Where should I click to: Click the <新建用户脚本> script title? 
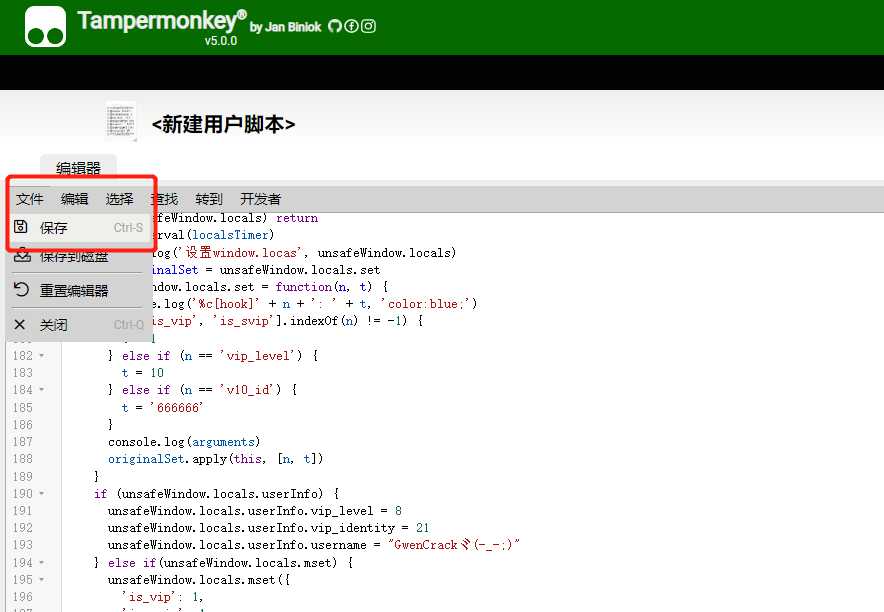tap(223, 124)
